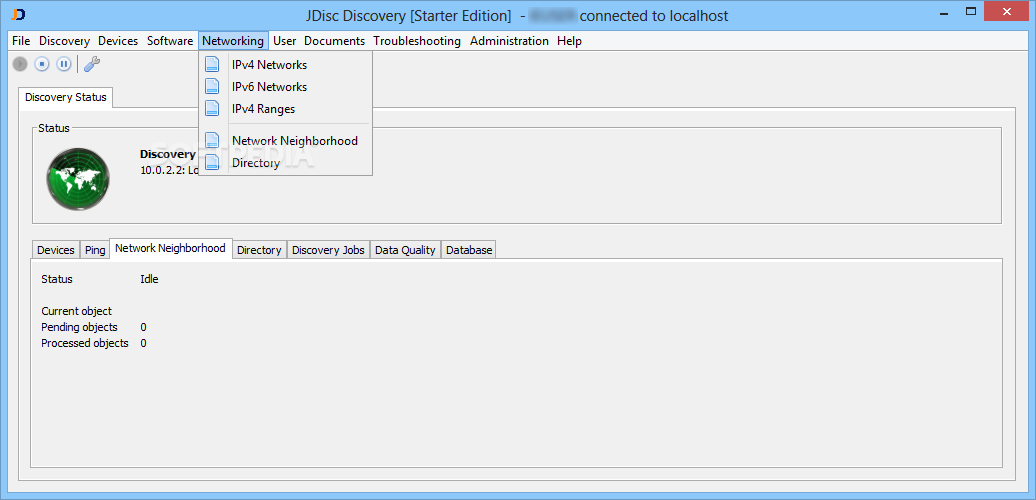Image resolution: width=1036 pixels, height=500 pixels.
Task: Click the document icon beside IPv4 Networks
Action: click(212, 65)
